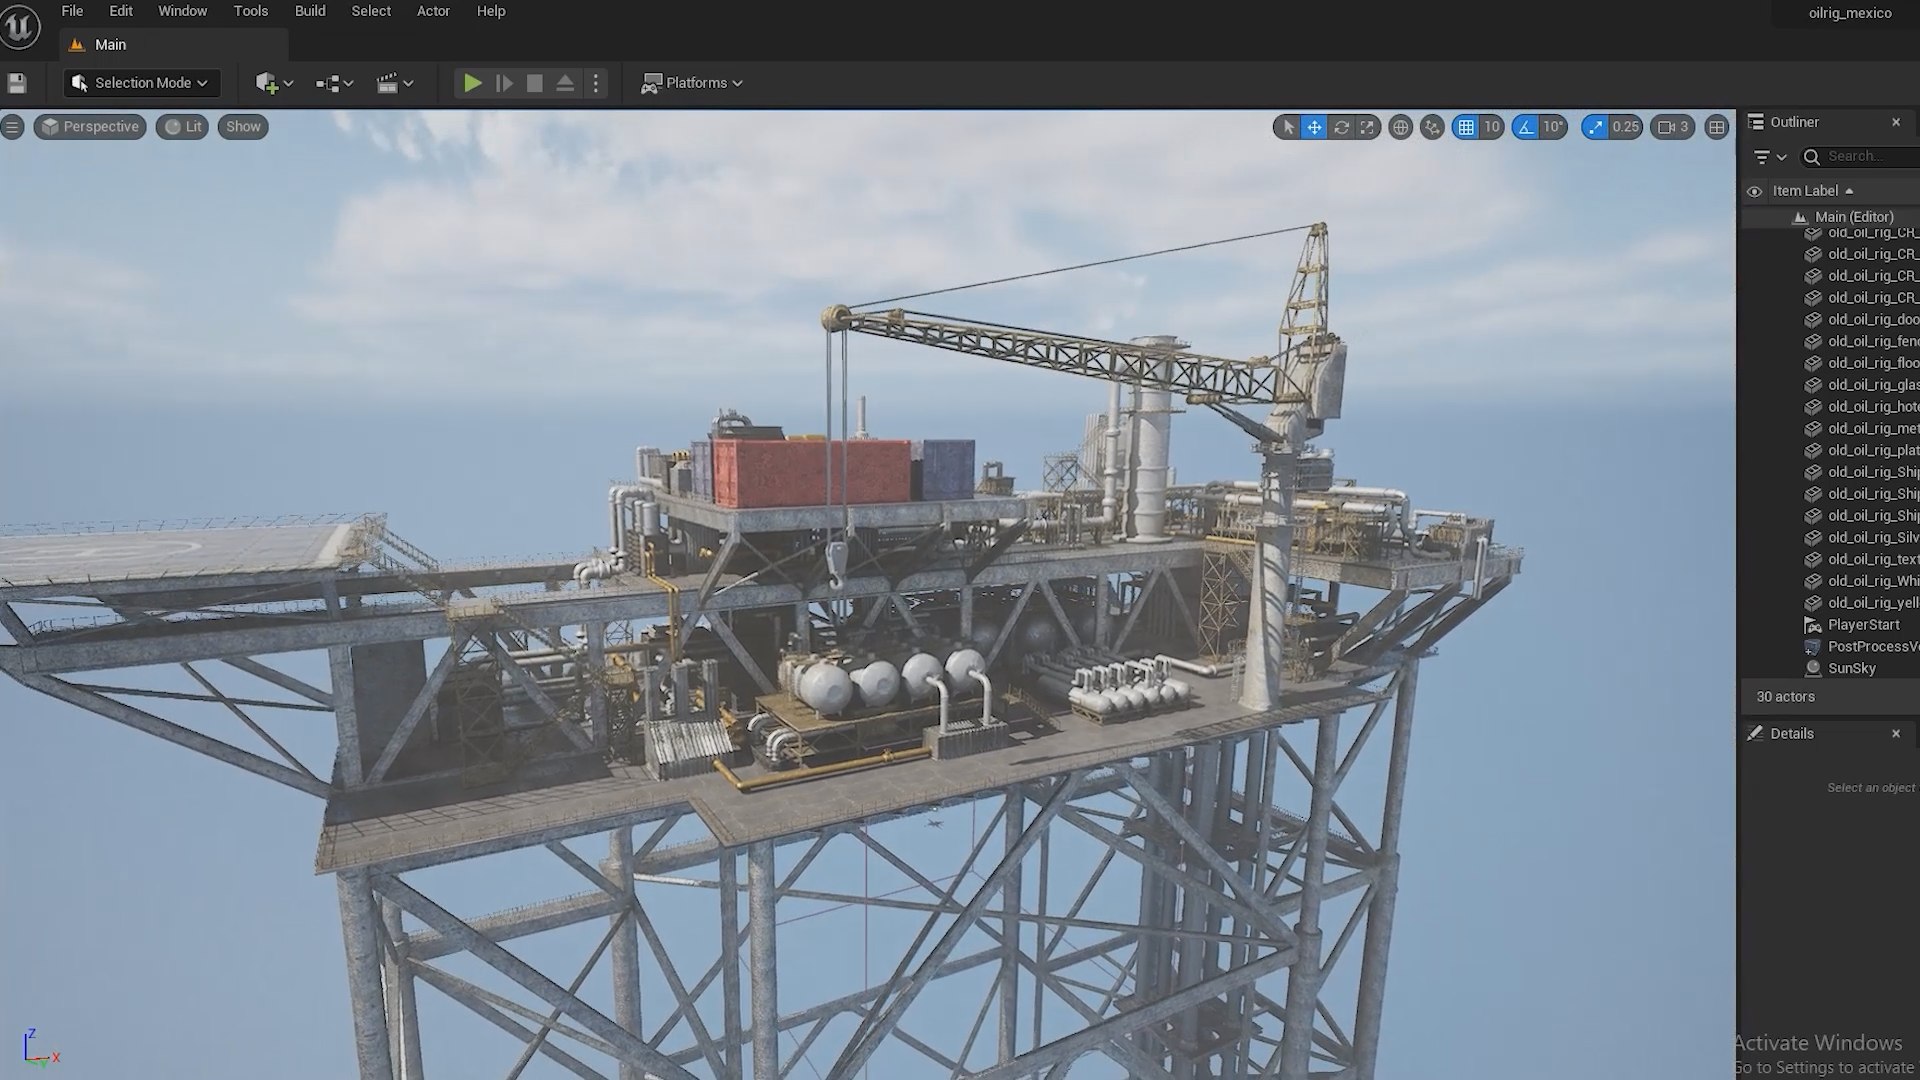Open the add content cube icon menu
The width and height of the screenshot is (1920, 1080).
point(273,84)
